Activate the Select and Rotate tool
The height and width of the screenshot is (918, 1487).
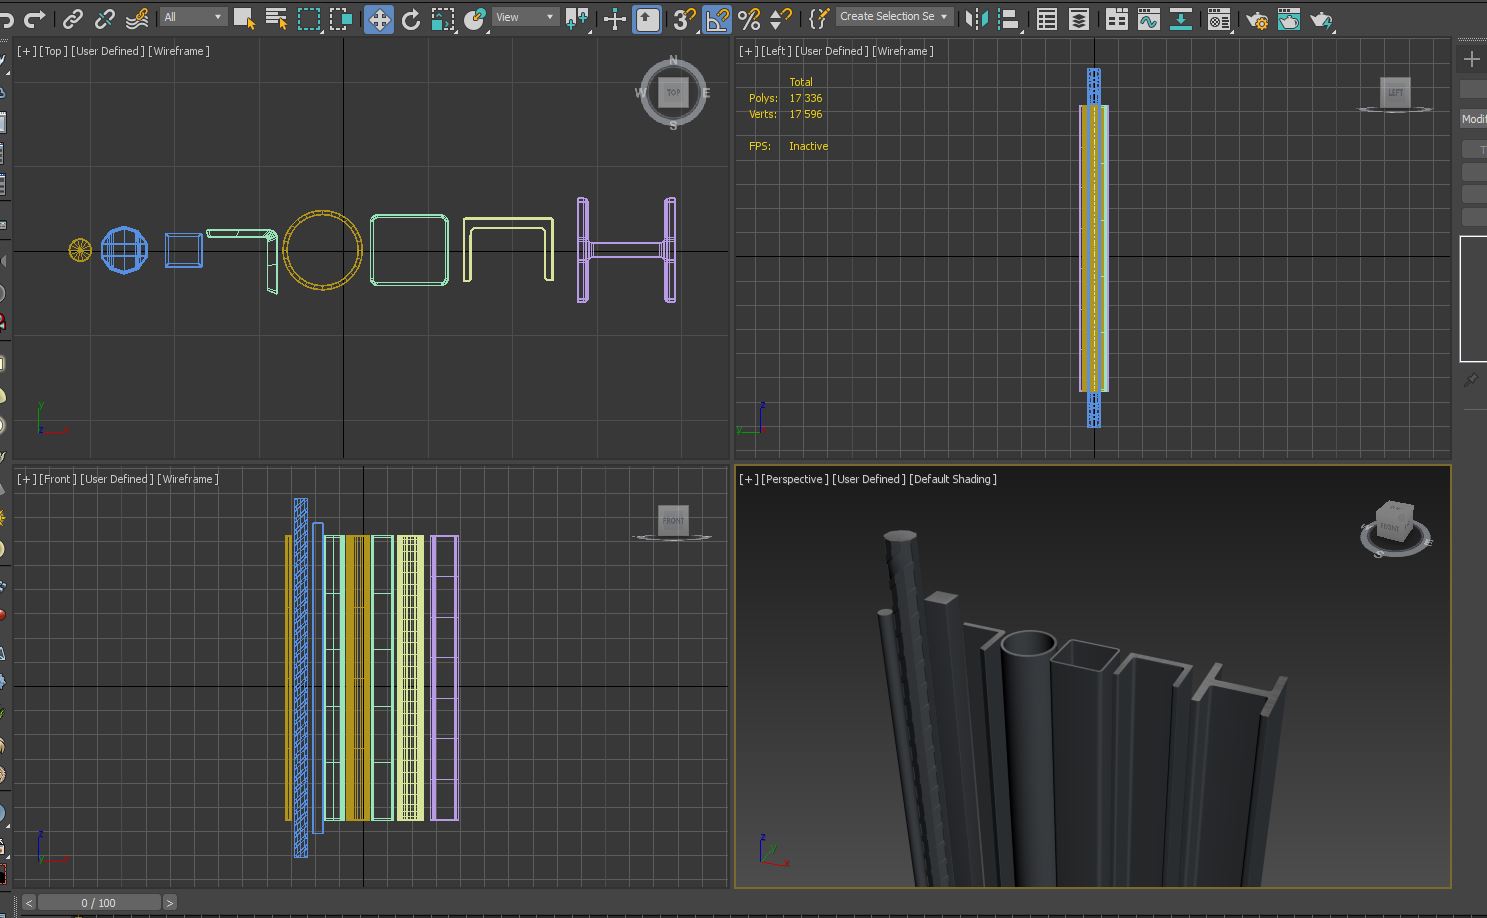tap(411, 19)
